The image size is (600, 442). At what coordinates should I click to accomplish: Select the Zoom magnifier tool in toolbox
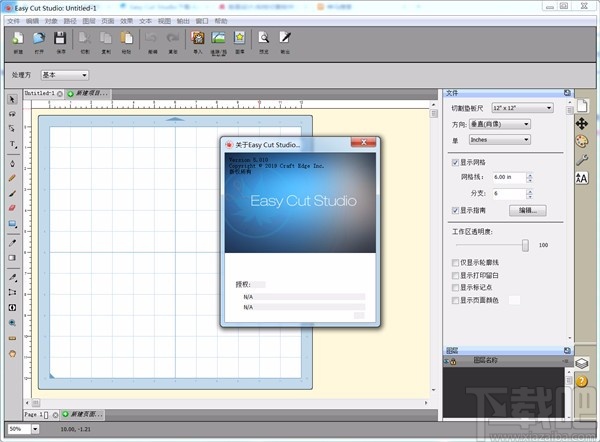tap(12, 323)
